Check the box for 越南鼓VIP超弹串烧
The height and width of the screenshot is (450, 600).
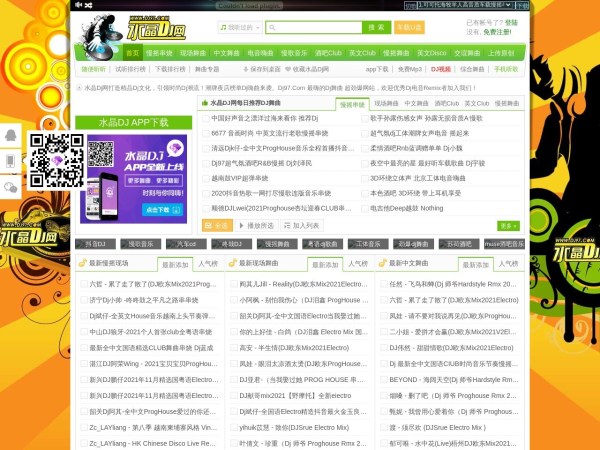[206, 178]
